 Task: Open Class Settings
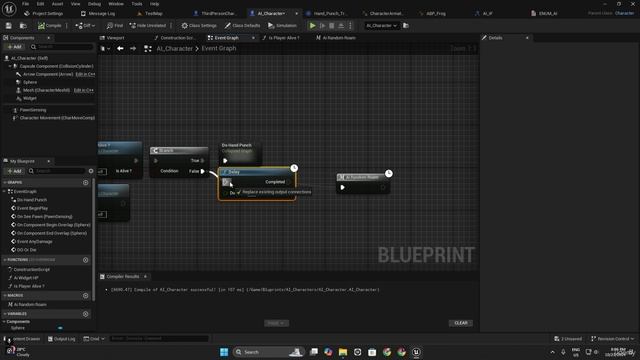[199, 26]
